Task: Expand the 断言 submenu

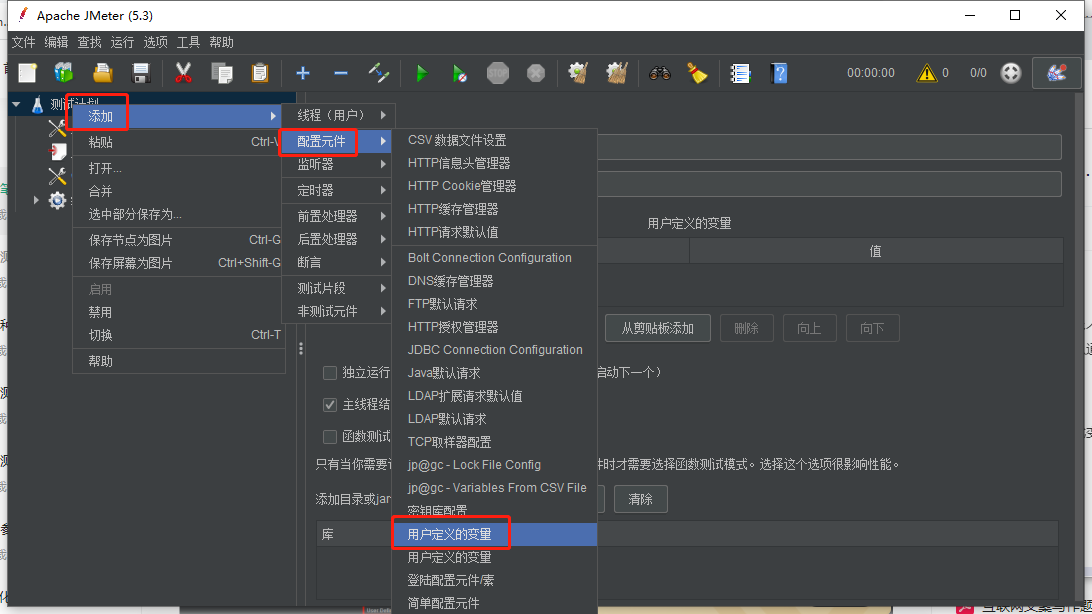Action: point(338,262)
